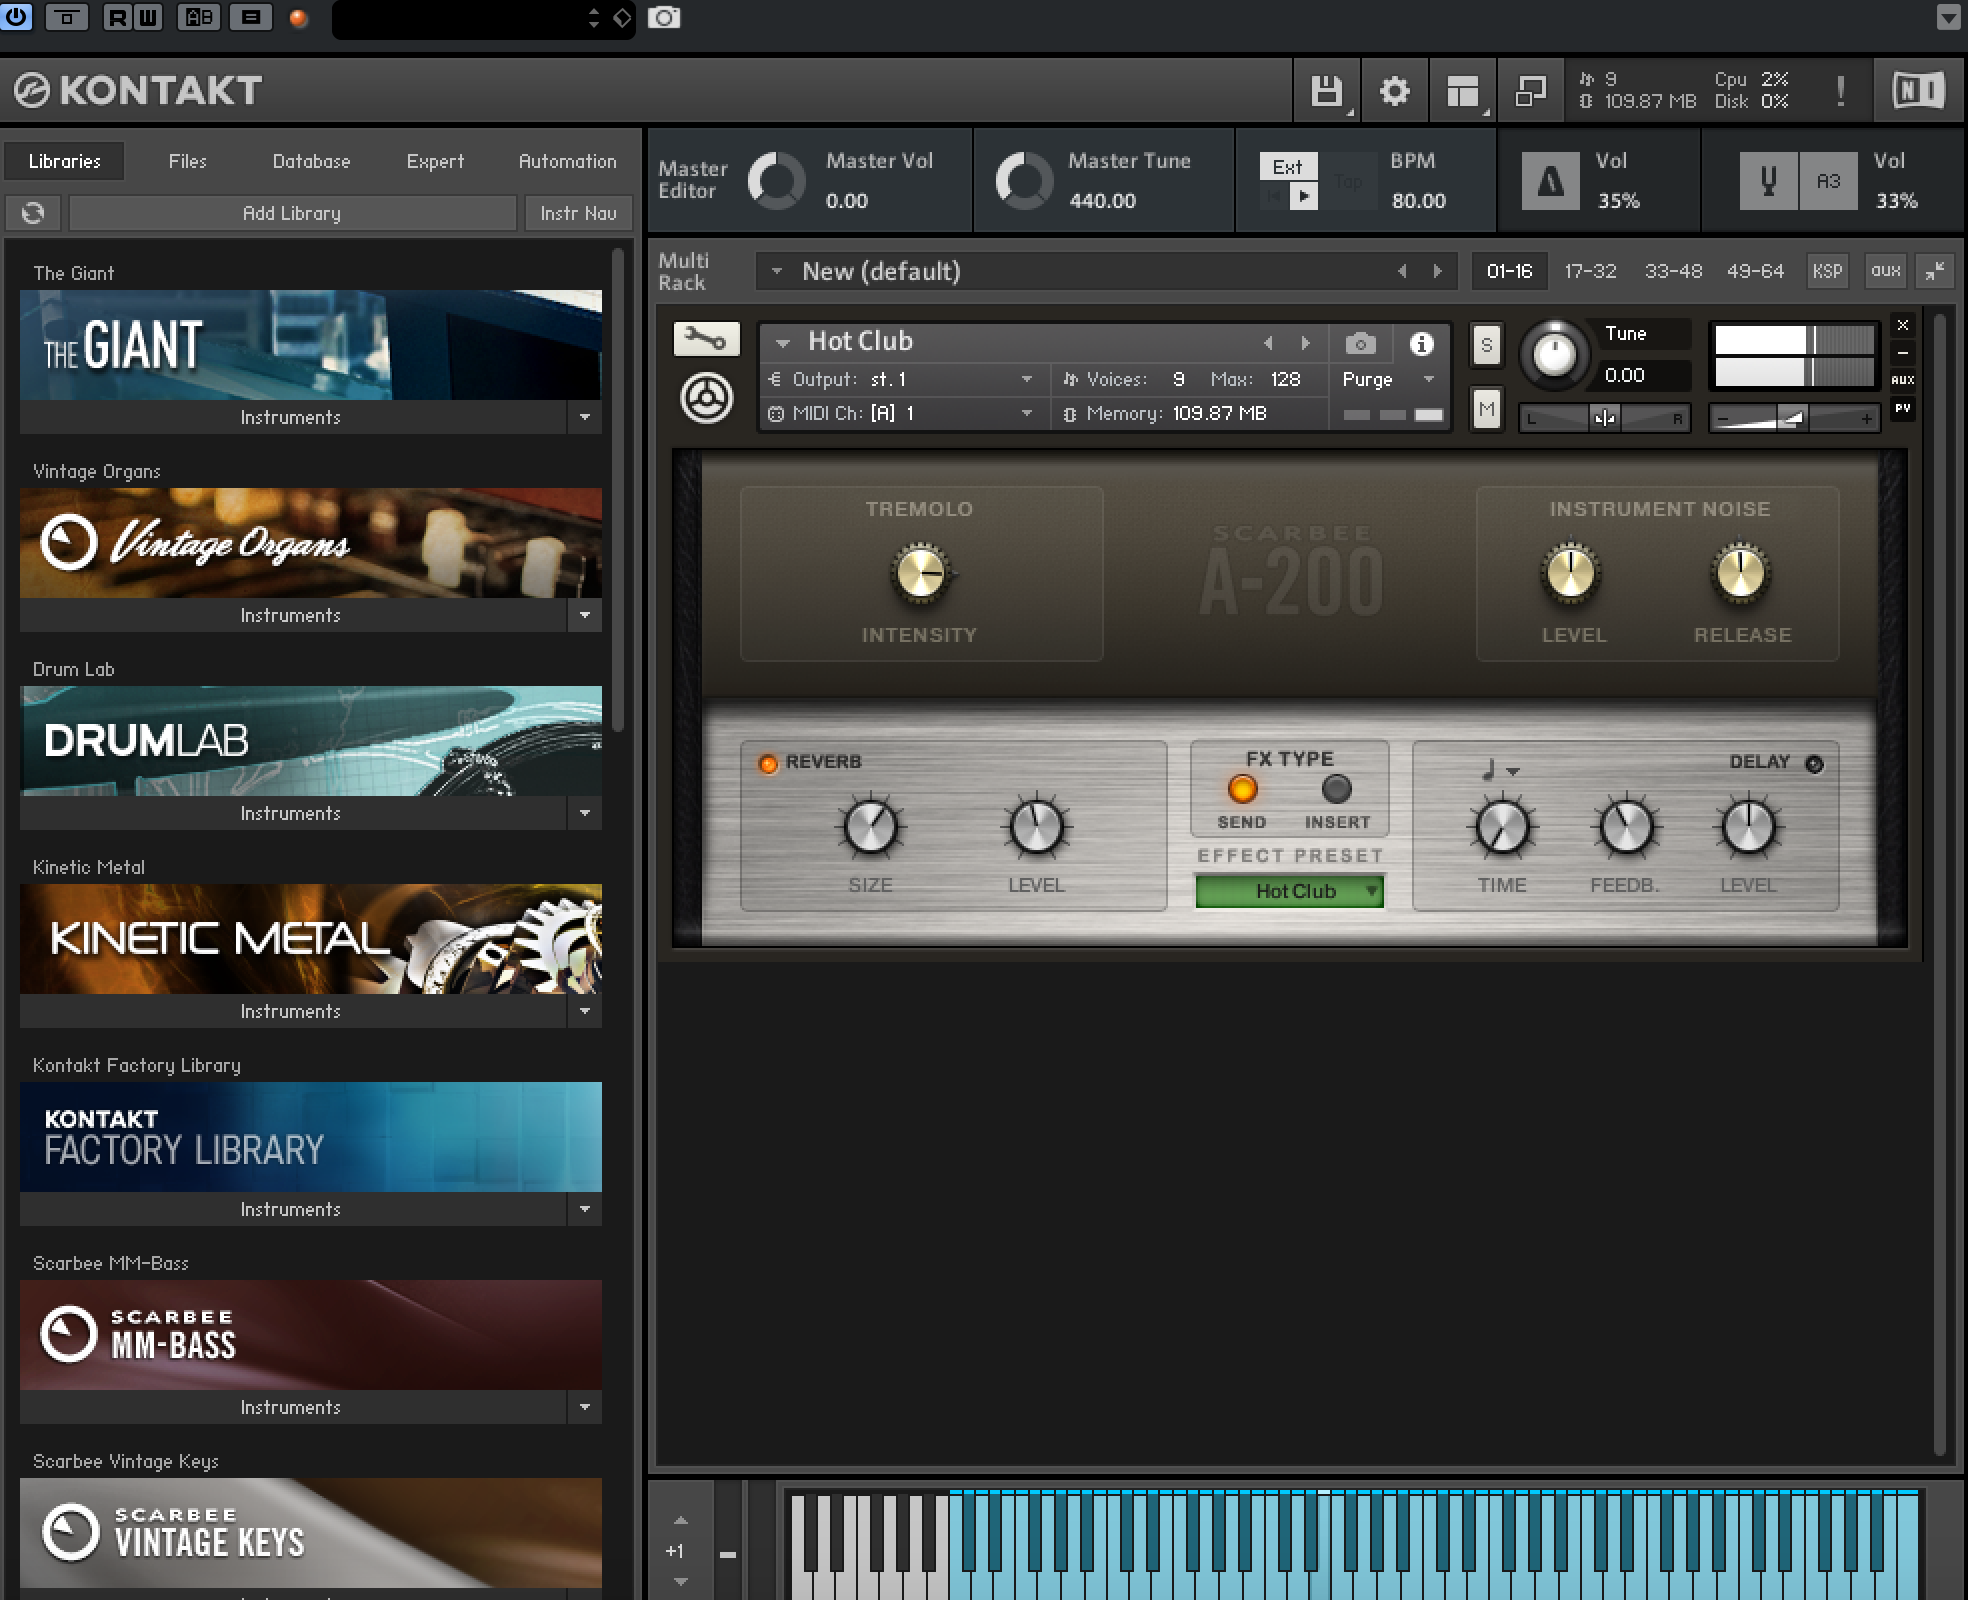Open Vintage Organs Instruments dropdown arrow
1968x1600 pixels.
(585, 615)
